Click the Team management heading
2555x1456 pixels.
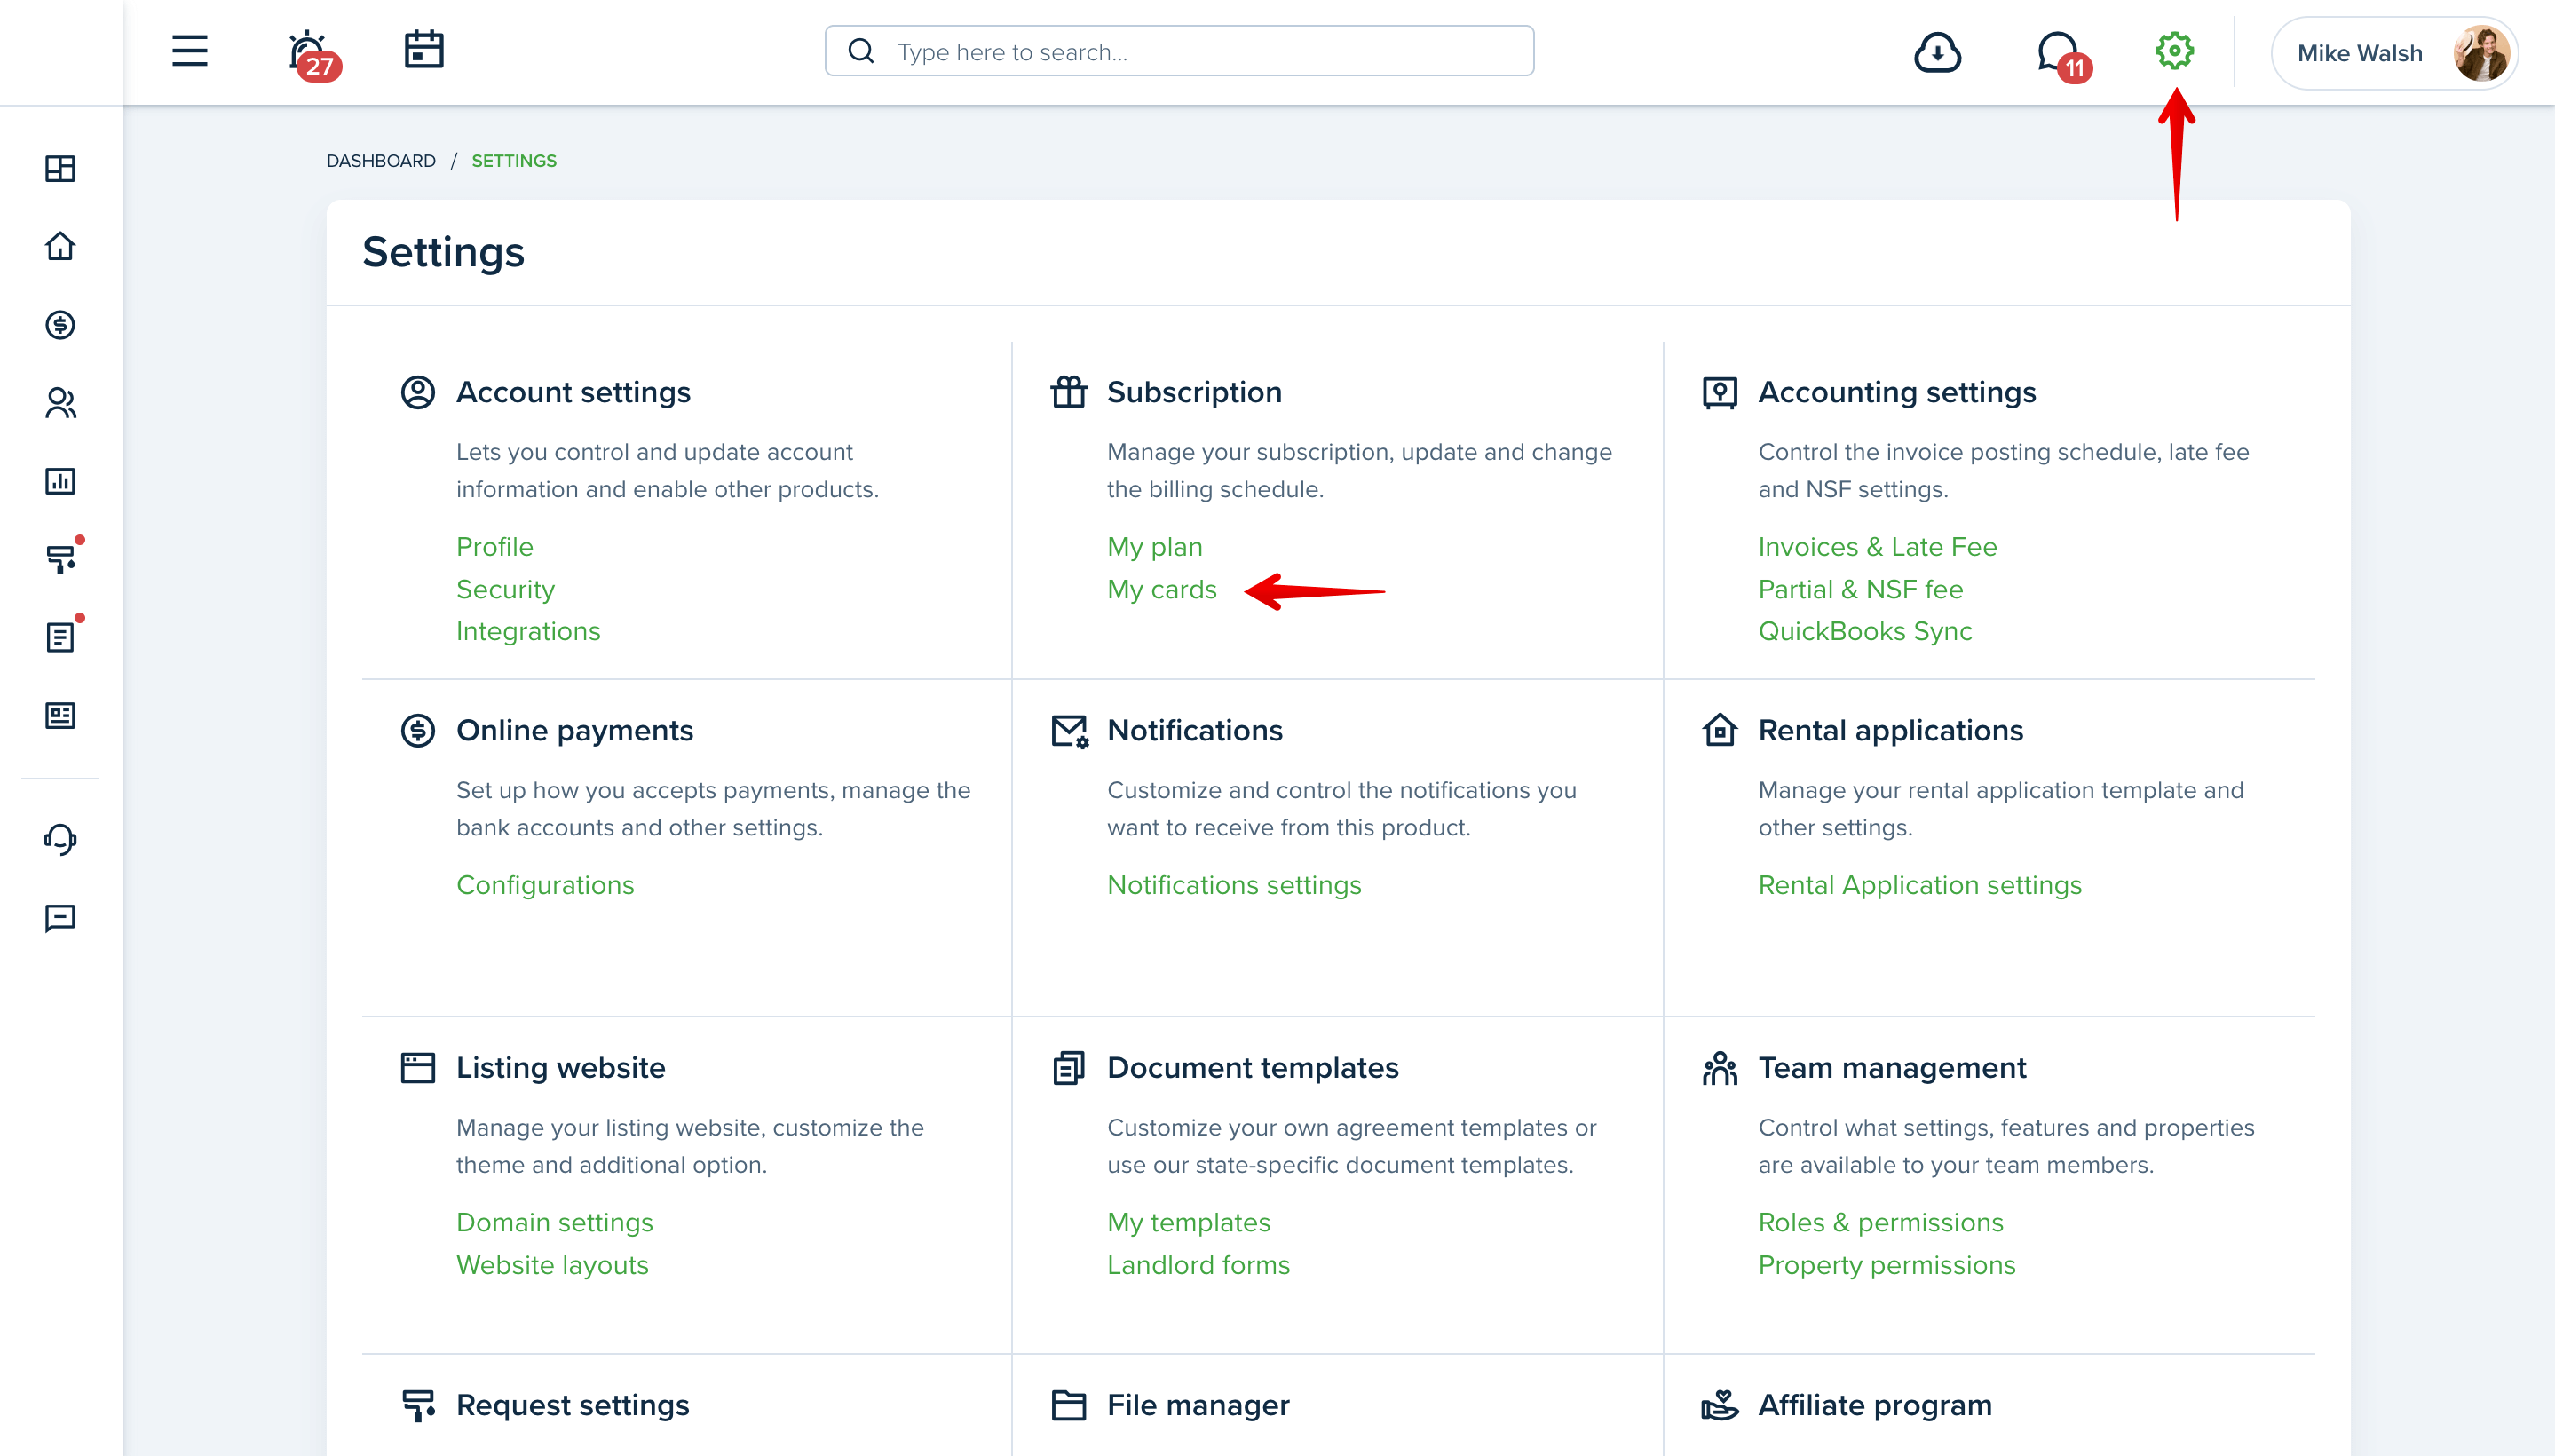pos(1892,1068)
